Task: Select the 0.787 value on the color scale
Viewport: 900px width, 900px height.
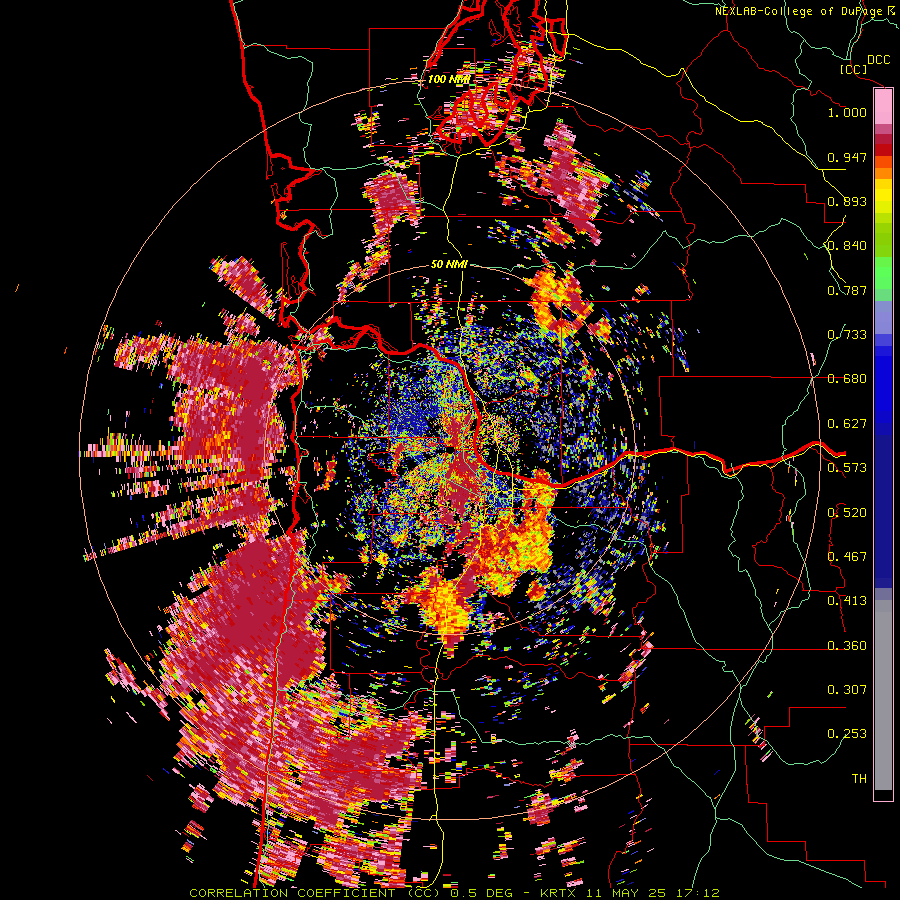Action: [x=847, y=290]
